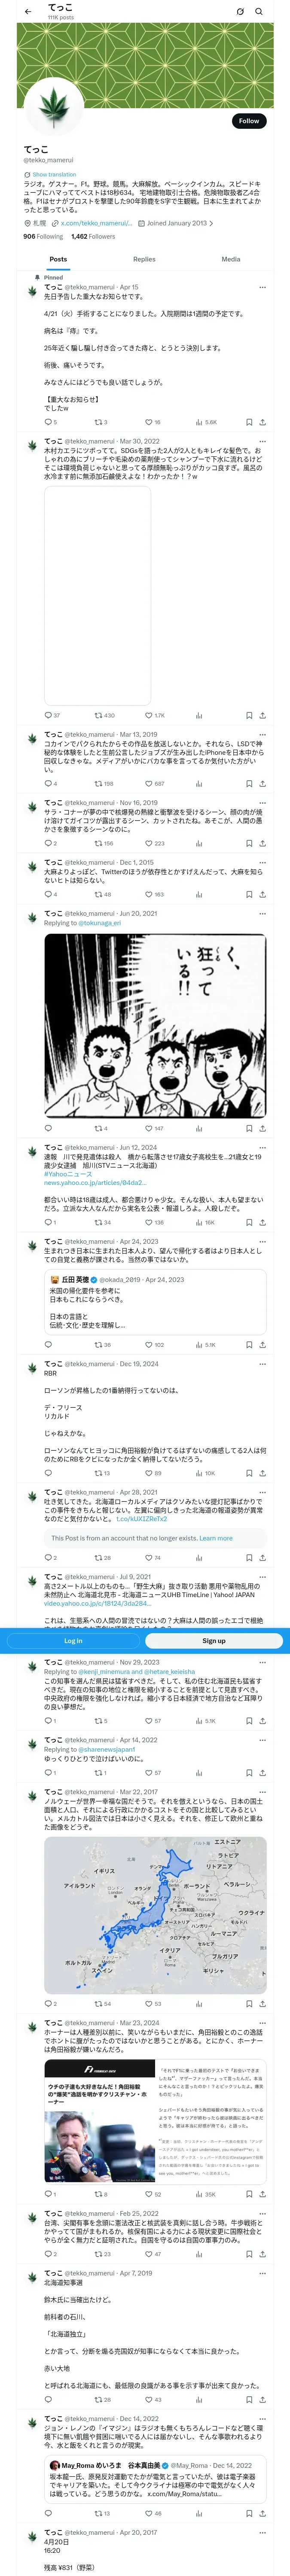The image size is (290, 2576).
Task: Click the Grok icon beside search
Action: pos(240,11)
